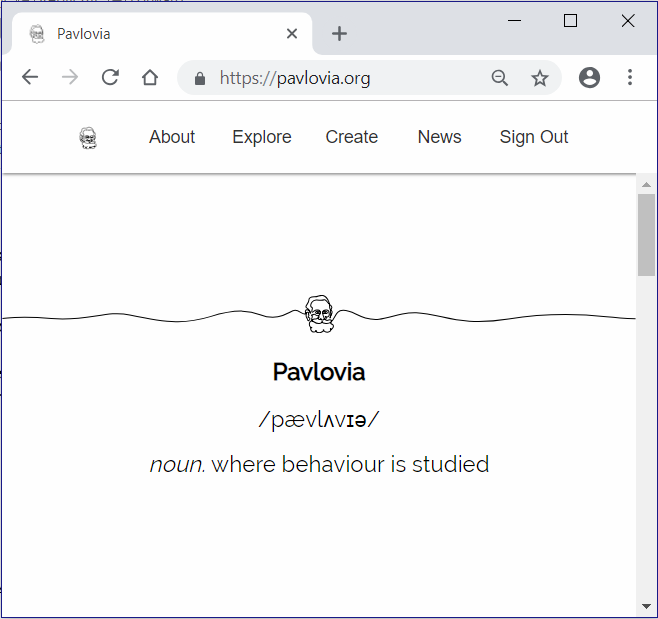Open the browser home page icon
The width and height of the screenshot is (658, 619).
pyautogui.click(x=150, y=77)
